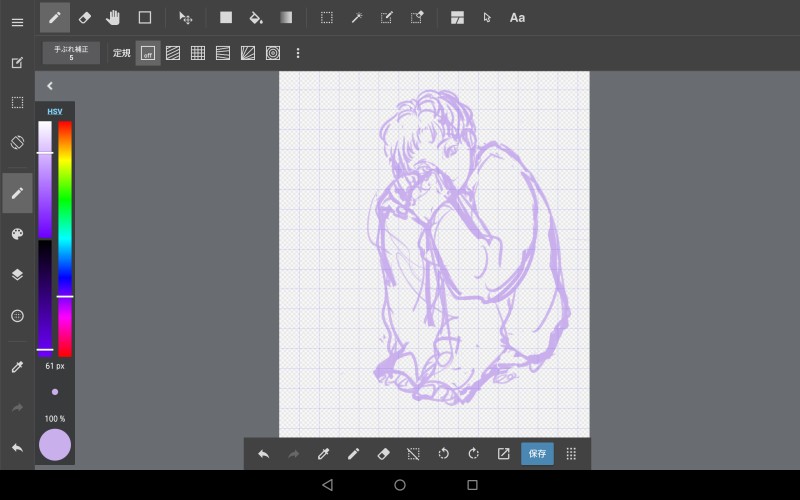Open selection menu in left sidebar
The image size is (800, 500).
point(17,103)
